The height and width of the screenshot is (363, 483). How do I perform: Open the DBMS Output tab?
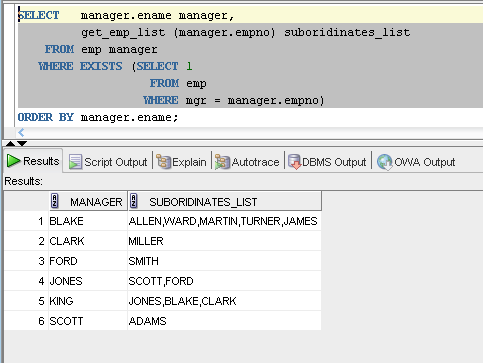click(327, 162)
